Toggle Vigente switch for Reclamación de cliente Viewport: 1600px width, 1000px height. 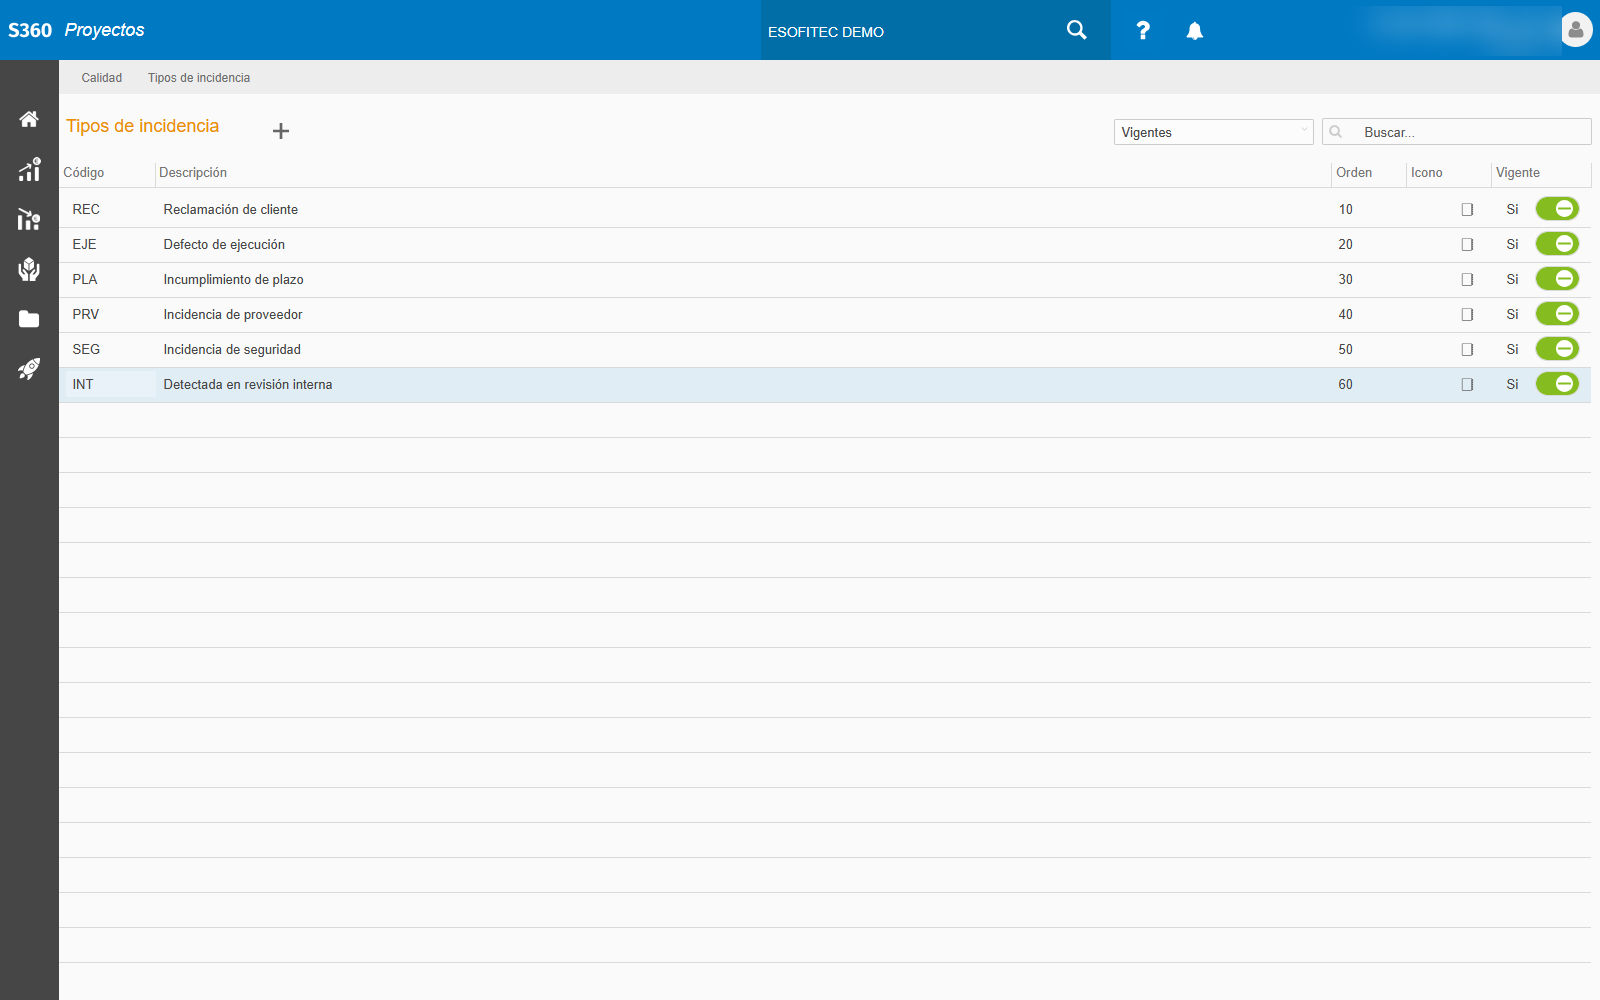point(1557,209)
